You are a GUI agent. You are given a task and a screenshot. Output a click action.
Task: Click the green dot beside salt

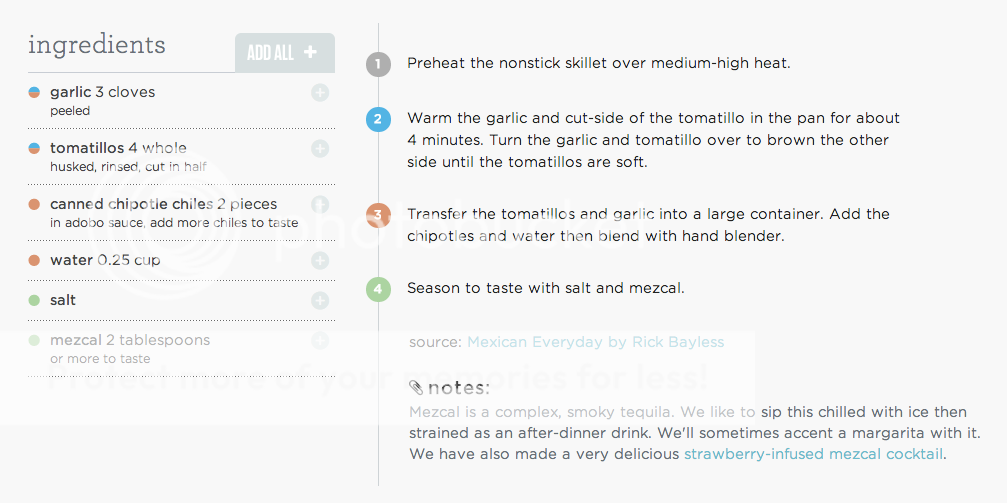coord(34,300)
